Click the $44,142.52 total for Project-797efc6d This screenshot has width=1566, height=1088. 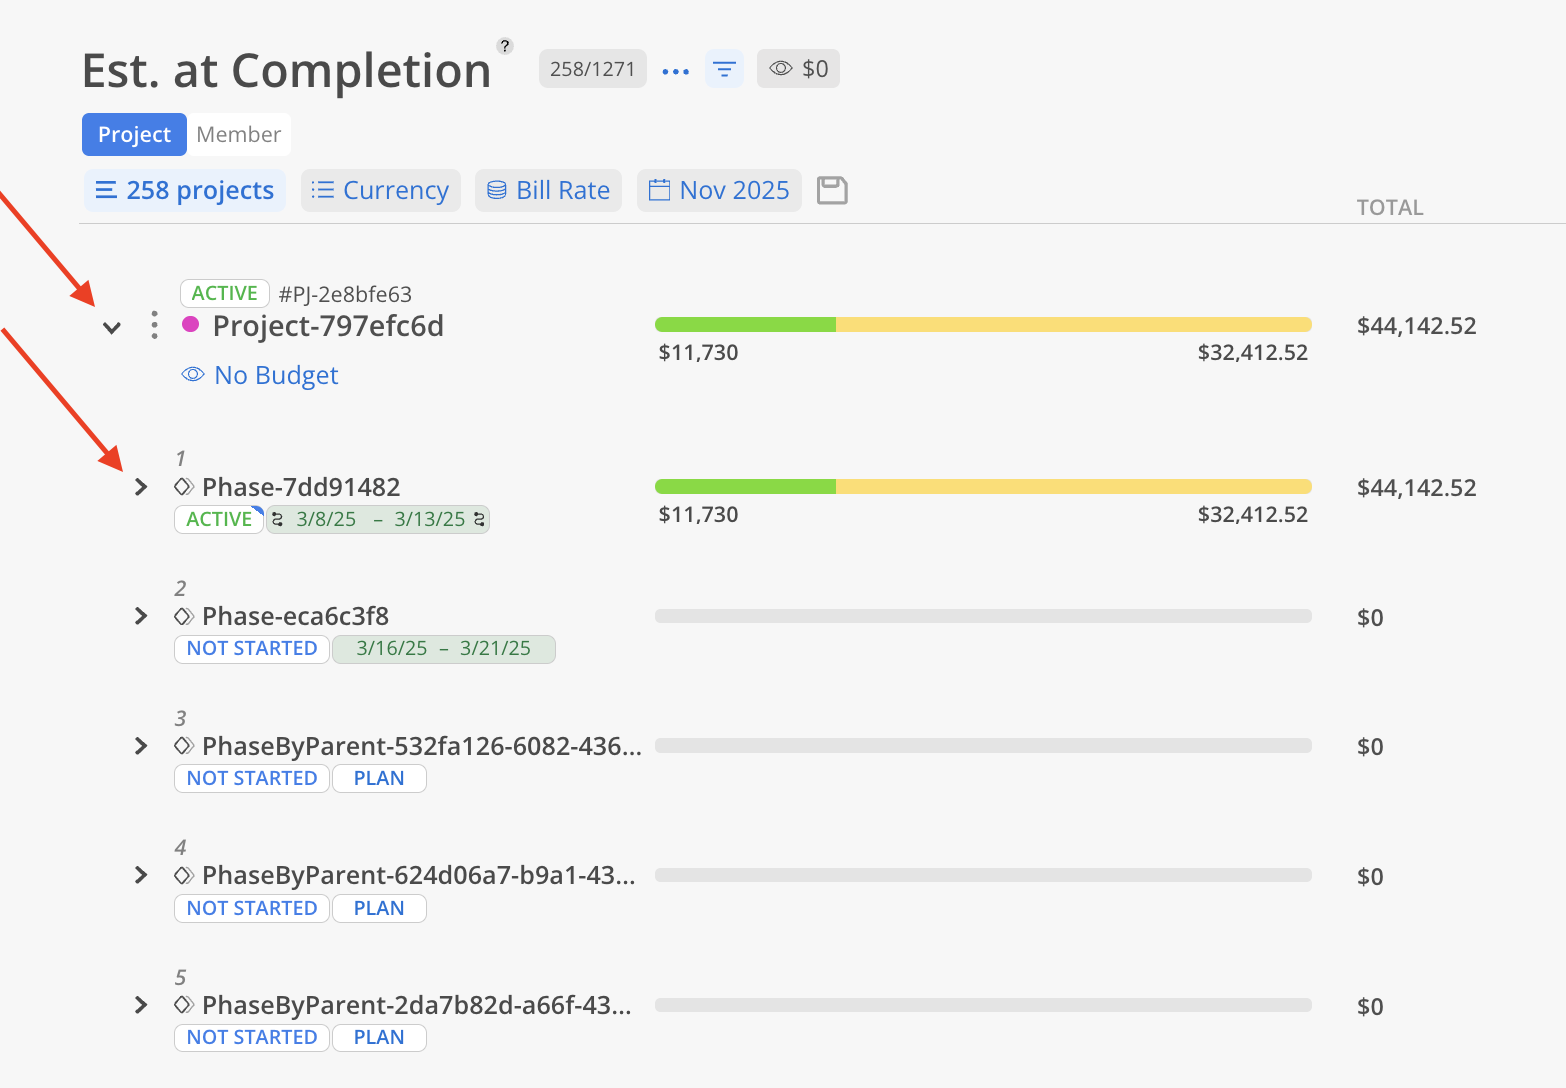click(1416, 326)
